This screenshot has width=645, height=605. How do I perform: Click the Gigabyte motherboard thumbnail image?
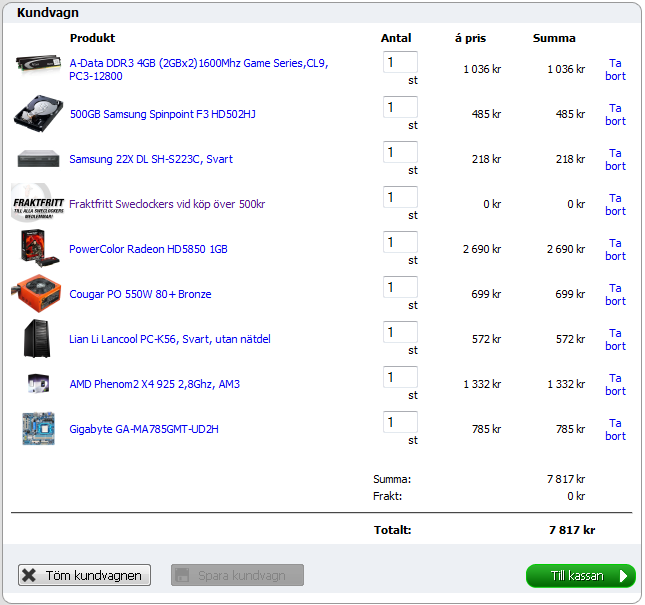38,429
